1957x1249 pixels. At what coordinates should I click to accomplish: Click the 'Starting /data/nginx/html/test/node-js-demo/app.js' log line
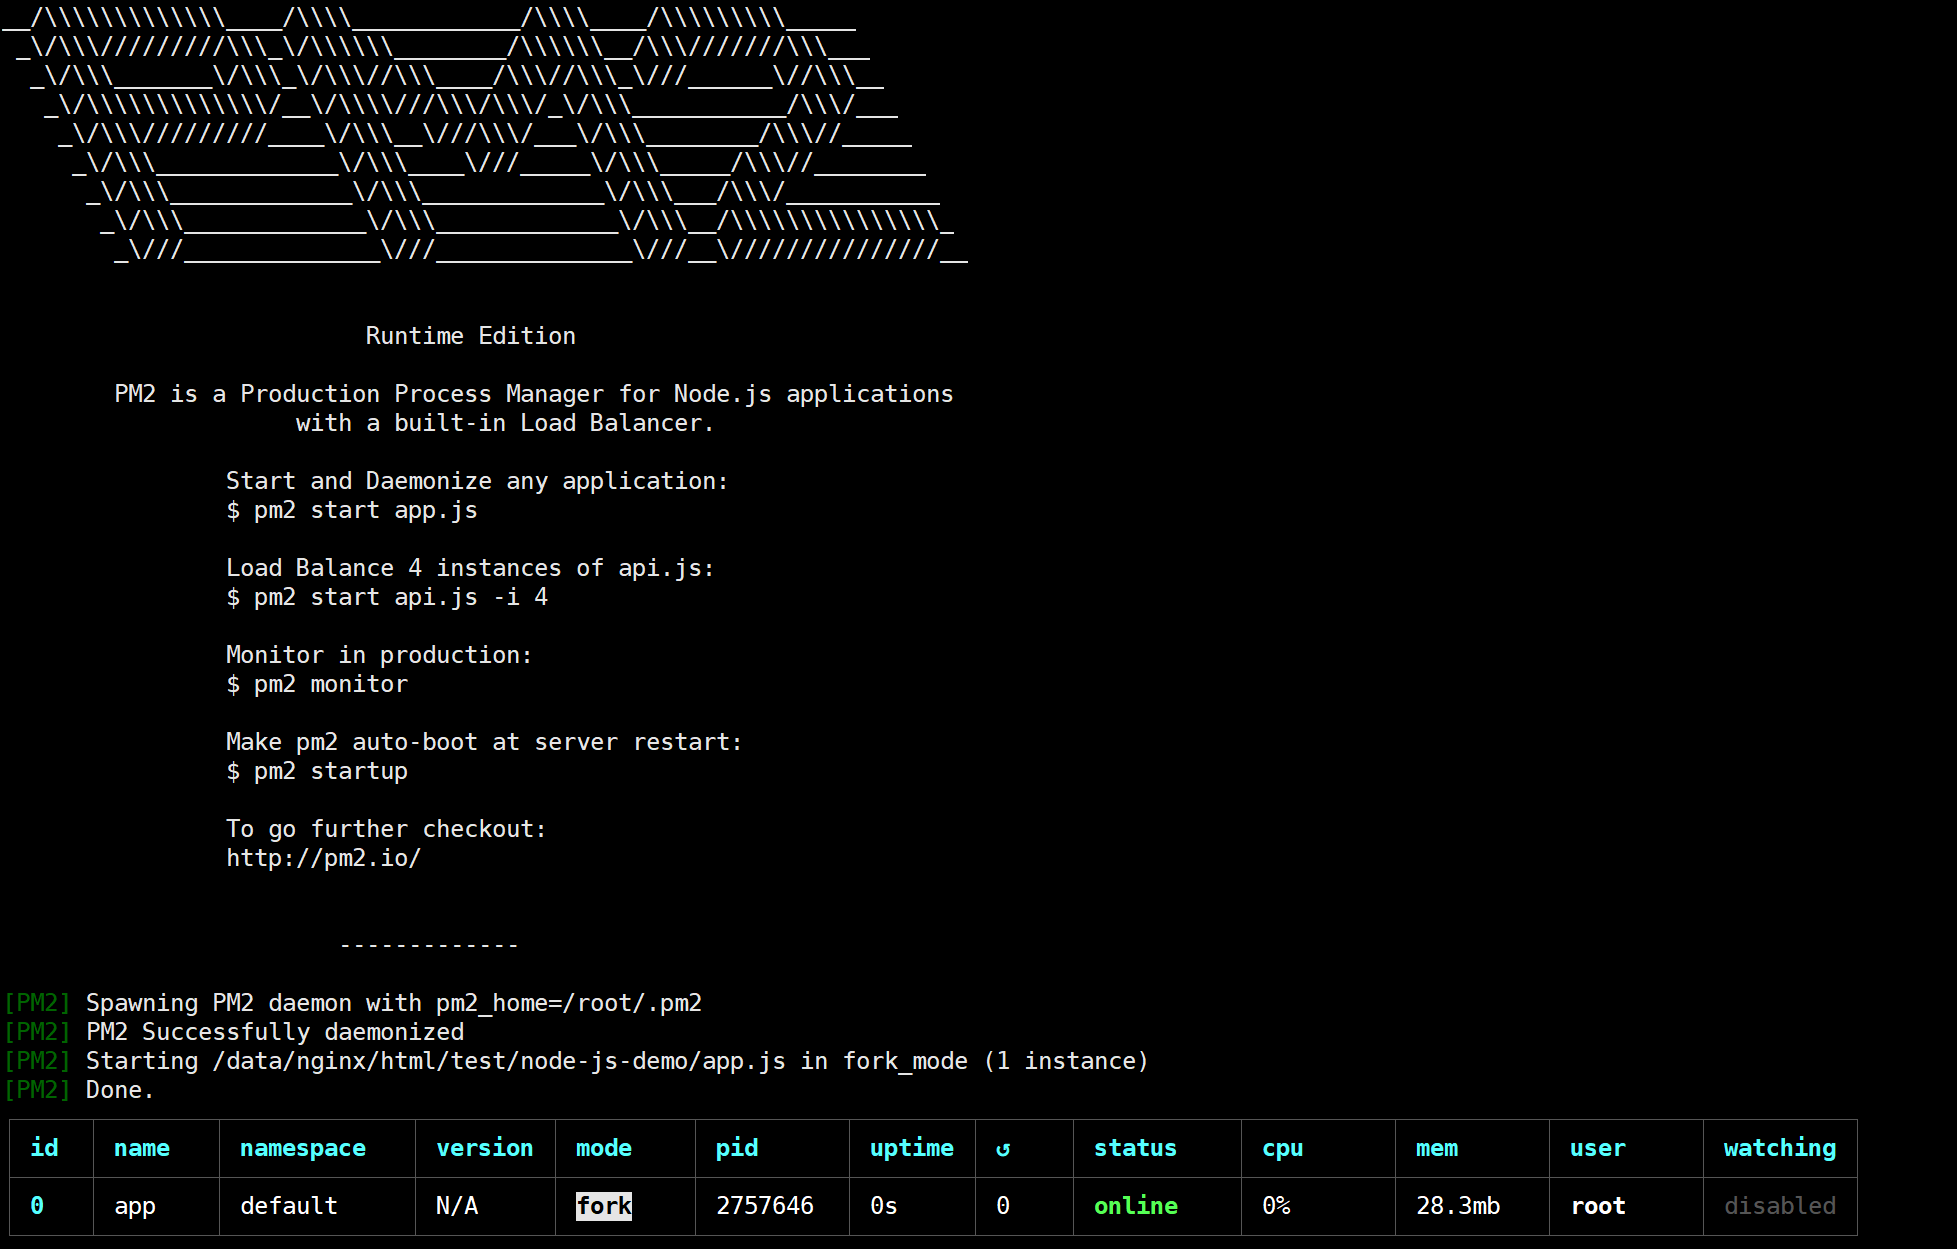(576, 1061)
